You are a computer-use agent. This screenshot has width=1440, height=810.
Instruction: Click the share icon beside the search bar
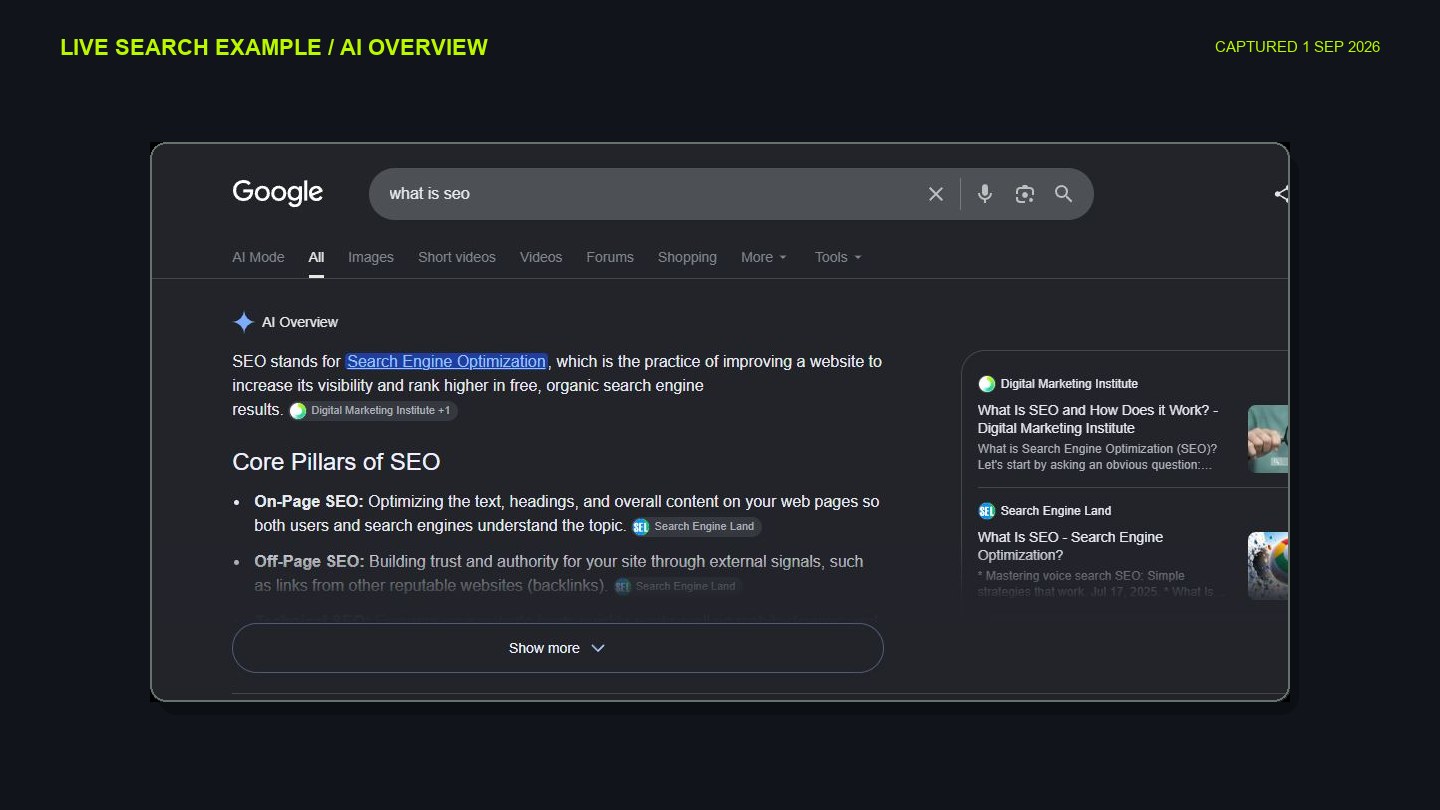point(1281,194)
